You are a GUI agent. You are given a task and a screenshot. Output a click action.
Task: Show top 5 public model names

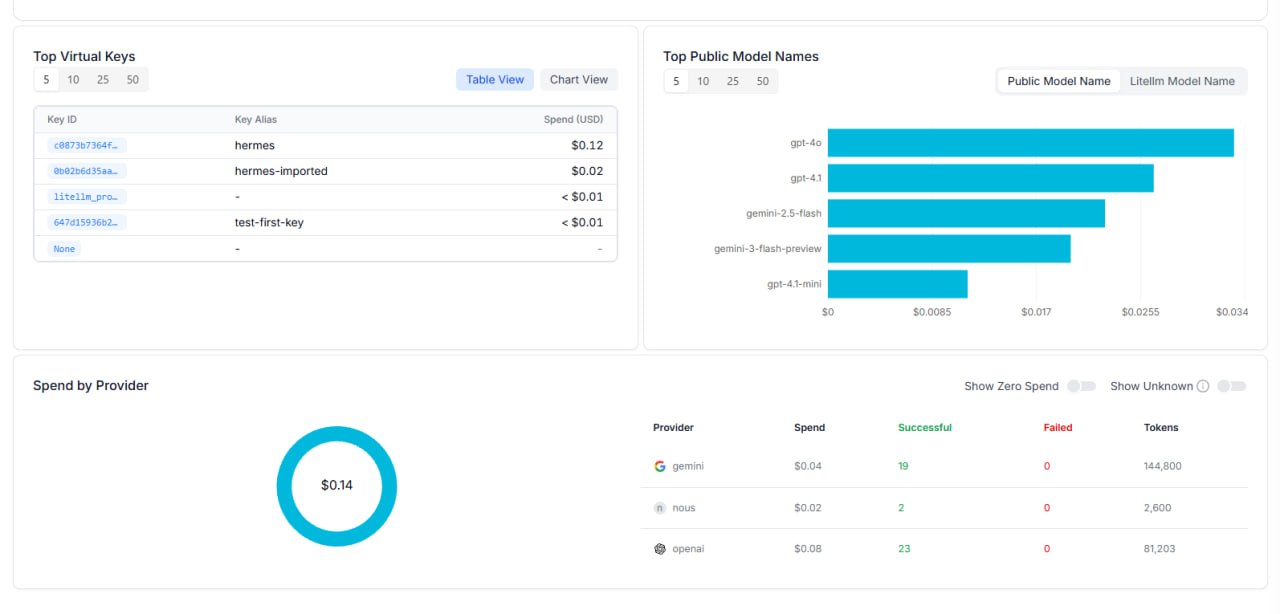click(676, 81)
